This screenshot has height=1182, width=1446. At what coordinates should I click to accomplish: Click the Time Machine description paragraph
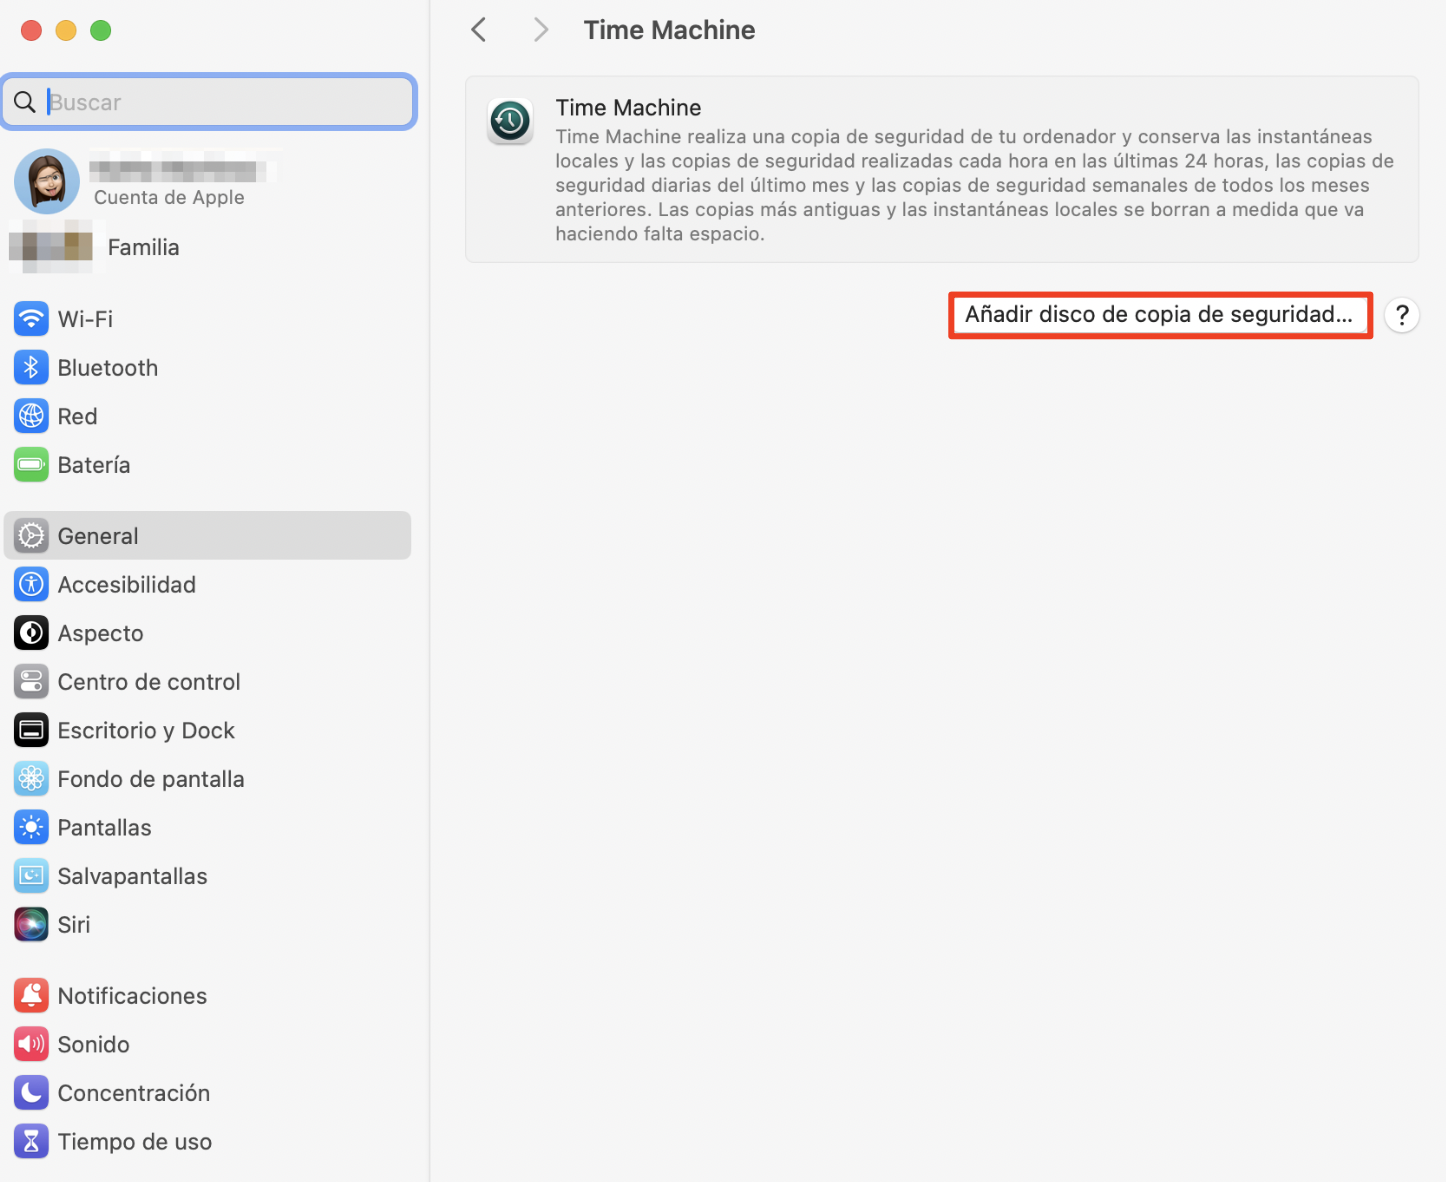point(974,185)
